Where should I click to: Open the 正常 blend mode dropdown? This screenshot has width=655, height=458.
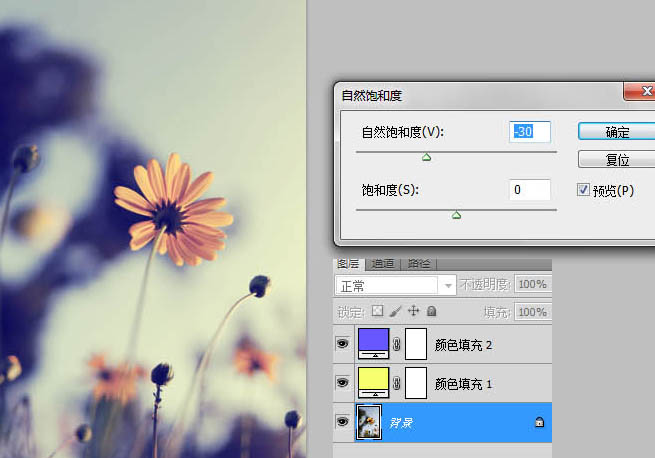point(396,285)
